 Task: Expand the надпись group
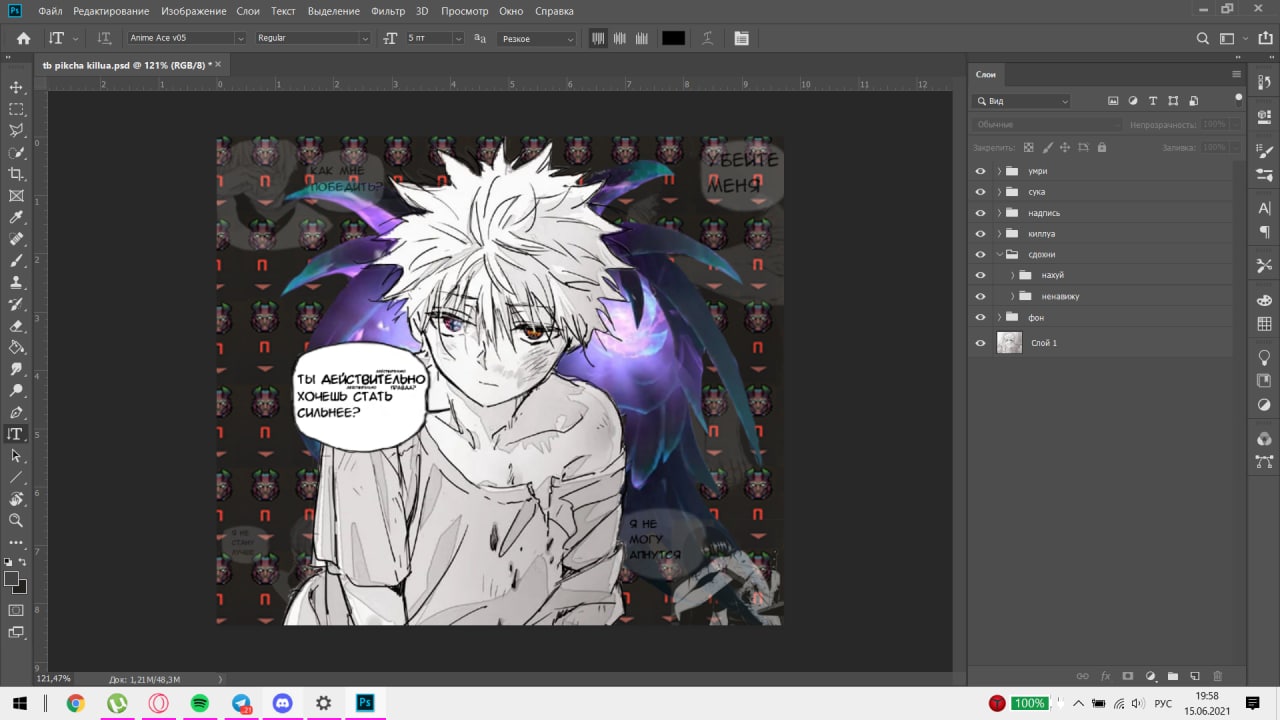point(999,213)
